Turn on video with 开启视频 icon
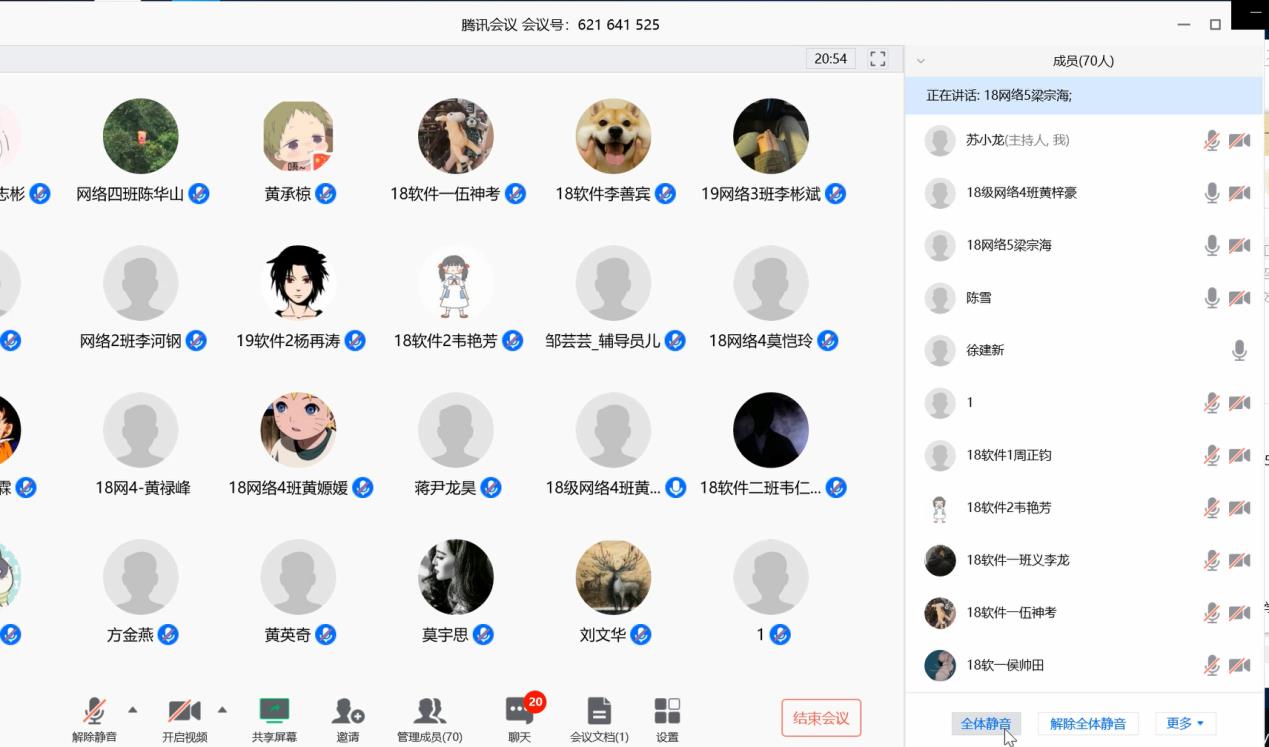 184,712
